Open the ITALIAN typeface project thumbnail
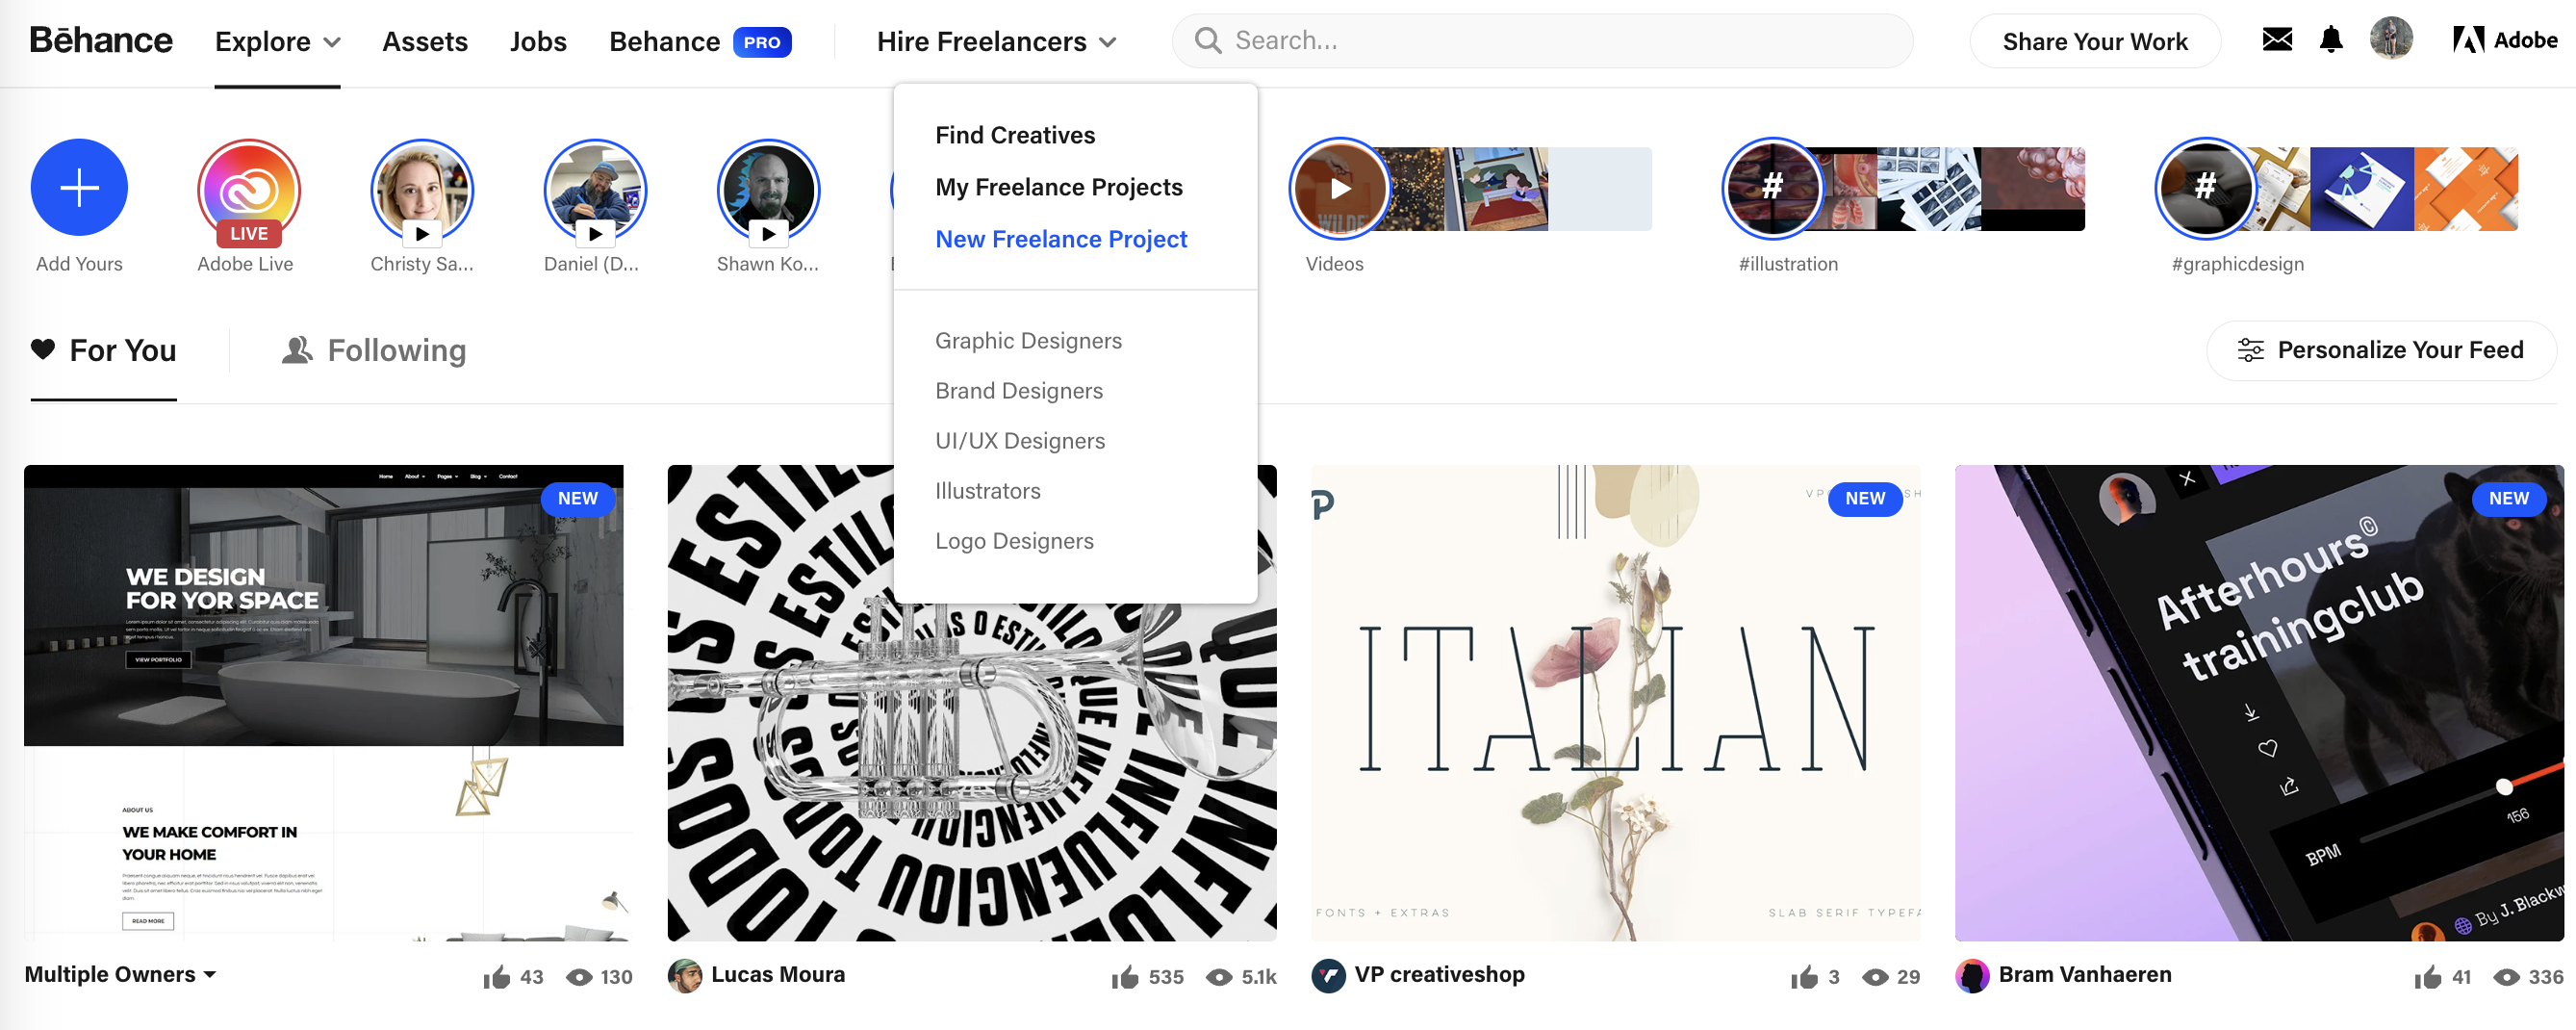Image resolution: width=2576 pixels, height=1030 pixels. (1615, 702)
